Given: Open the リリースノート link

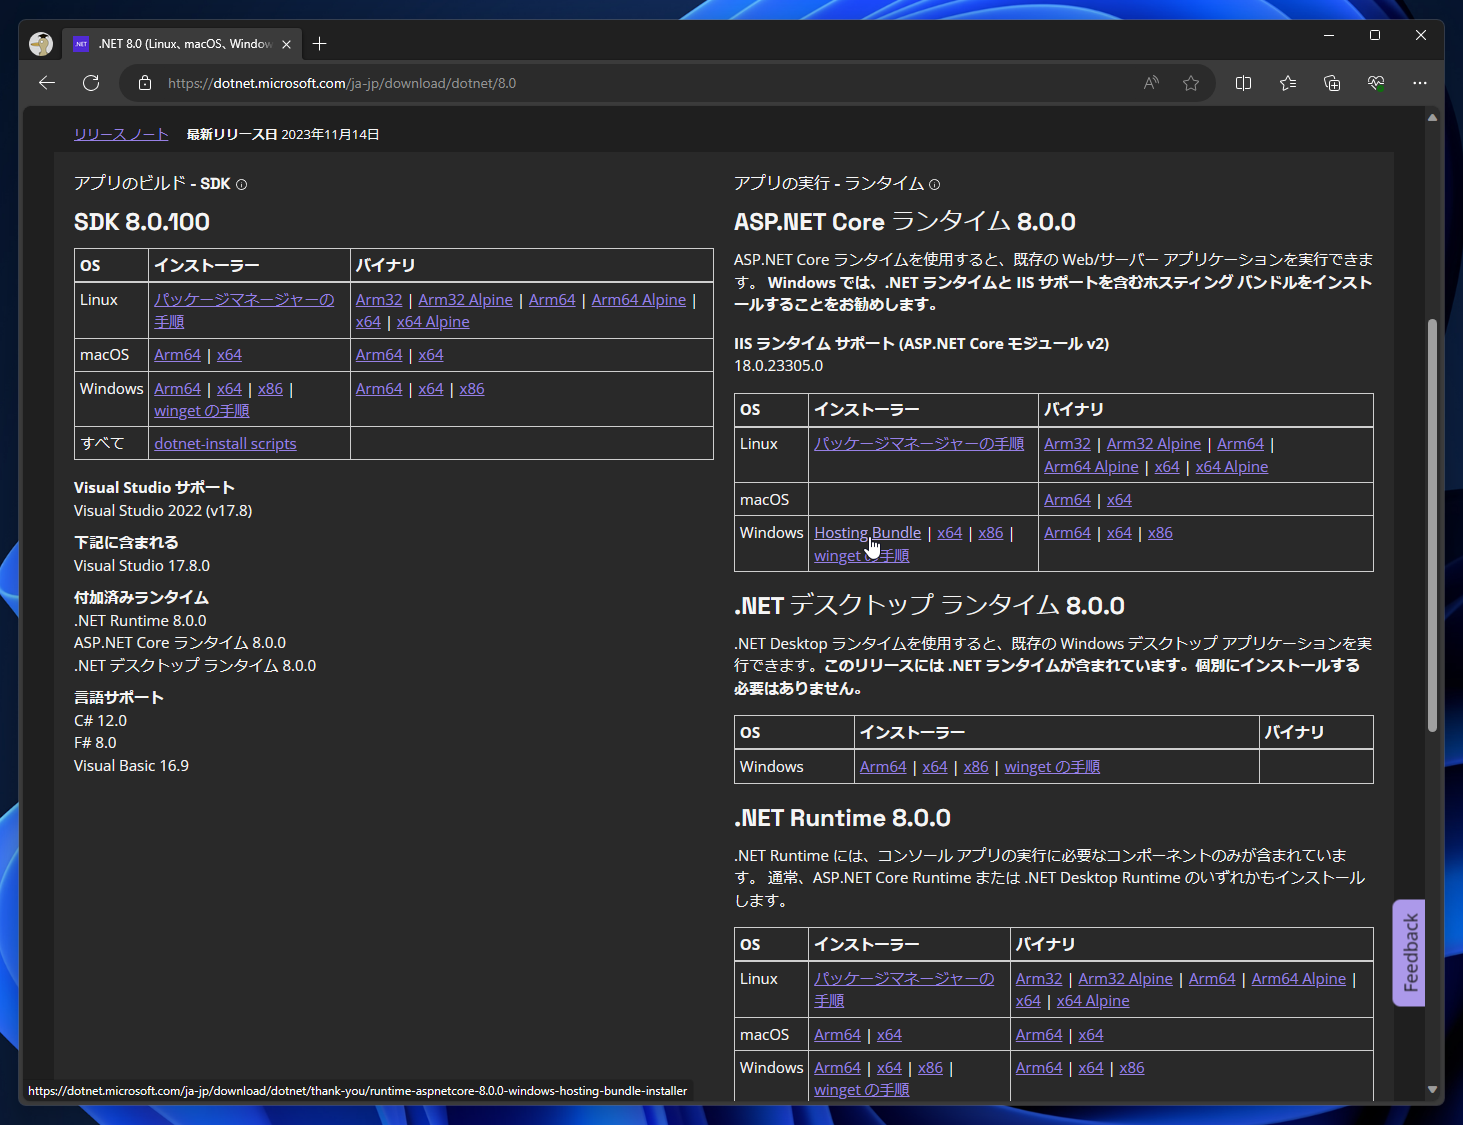Looking at the screenshot, I should pyautogui.click(x=121, y=134).
